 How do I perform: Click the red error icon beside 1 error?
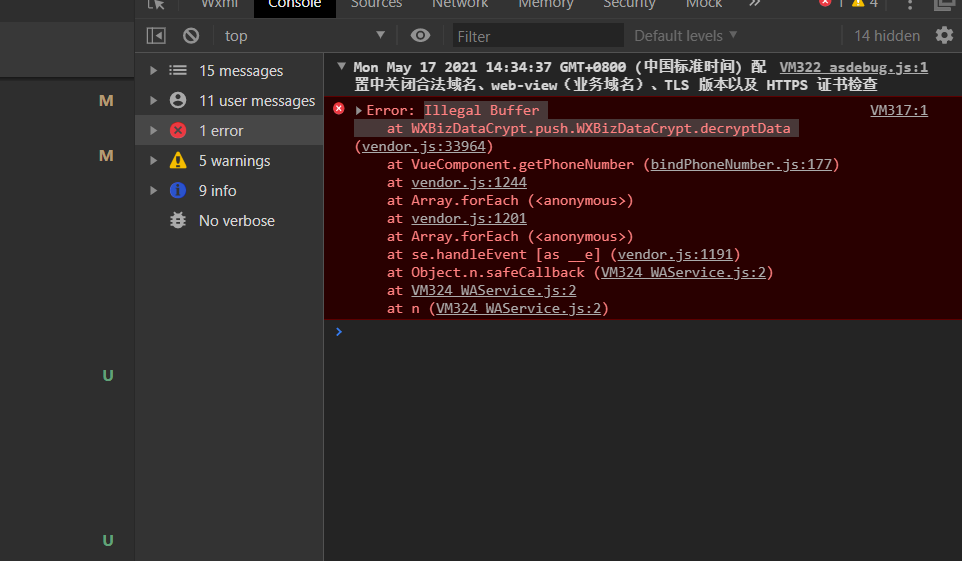tap(178, 130)
